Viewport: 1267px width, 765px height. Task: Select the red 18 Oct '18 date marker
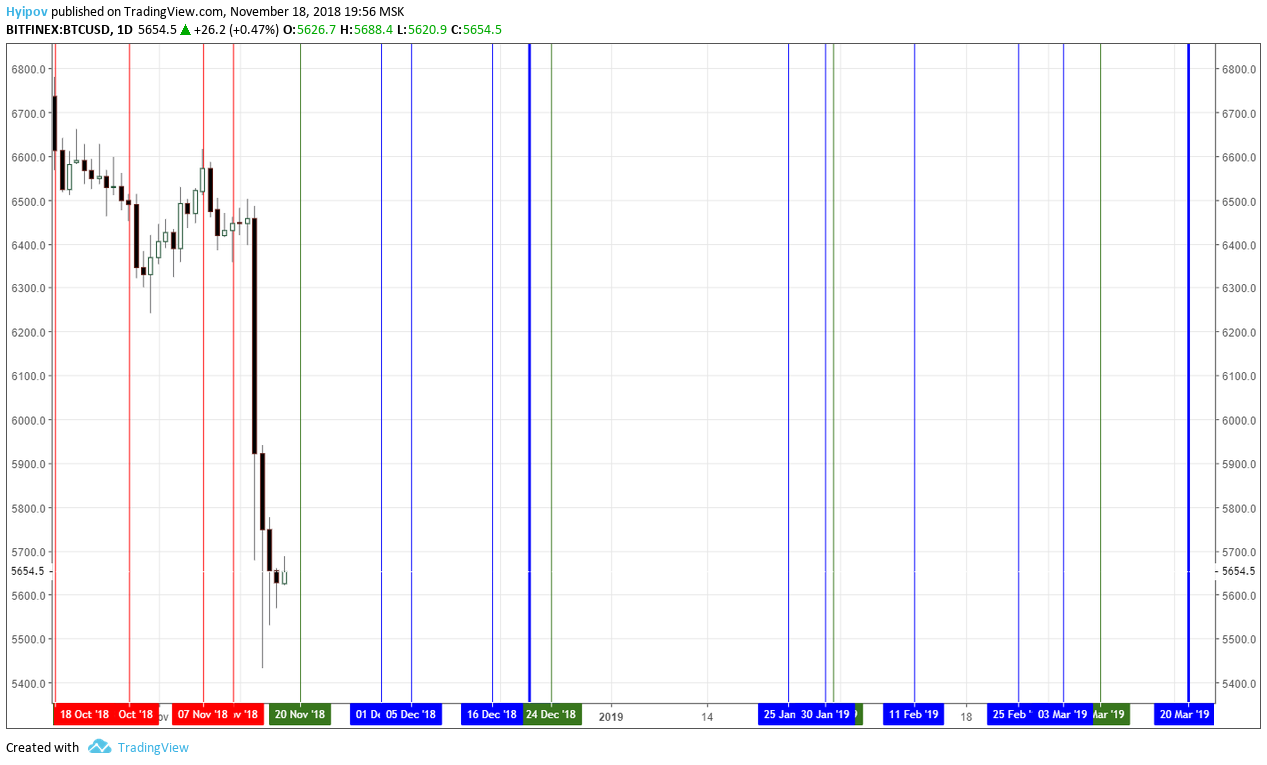(84, 715)
